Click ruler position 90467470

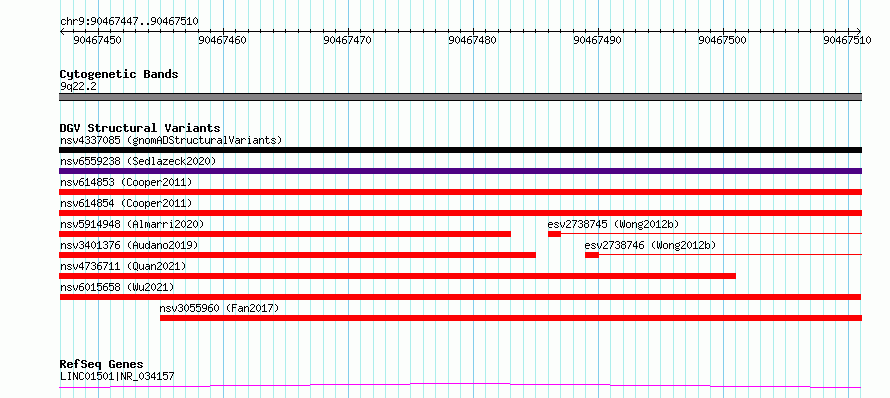(x=346, y=40)
